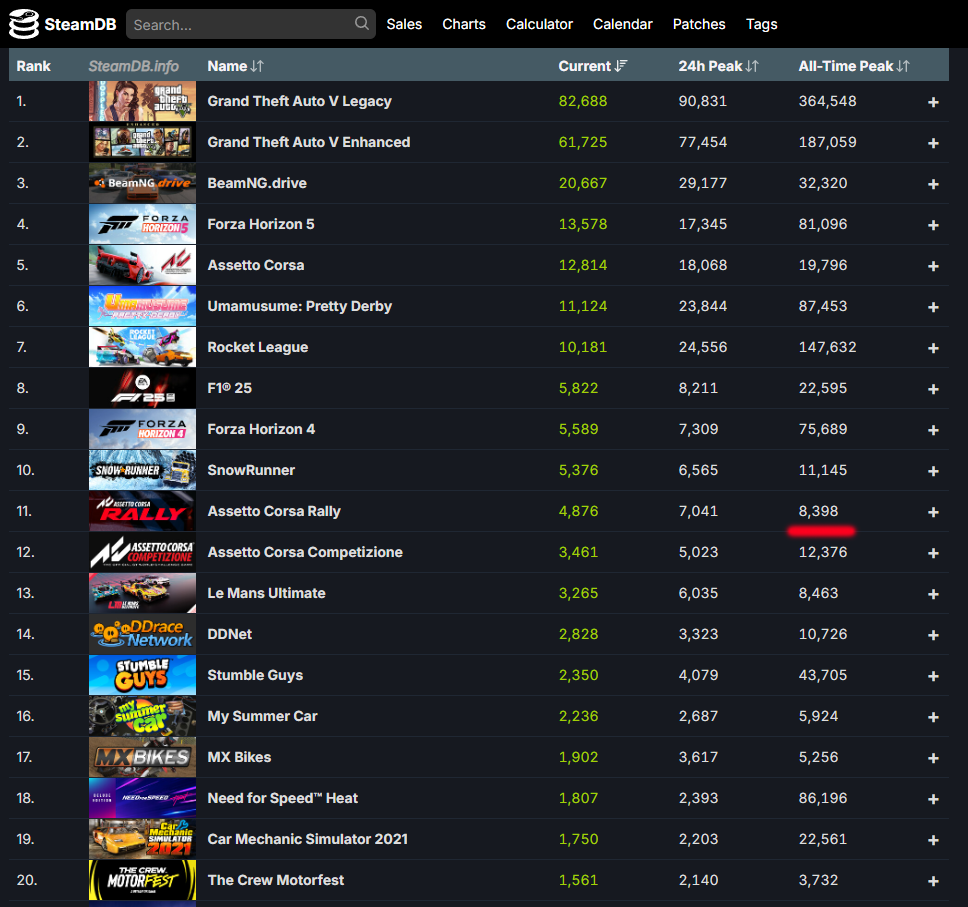Go to the Calendar page
The image size is (968, 907).
(x=622, y=24)
